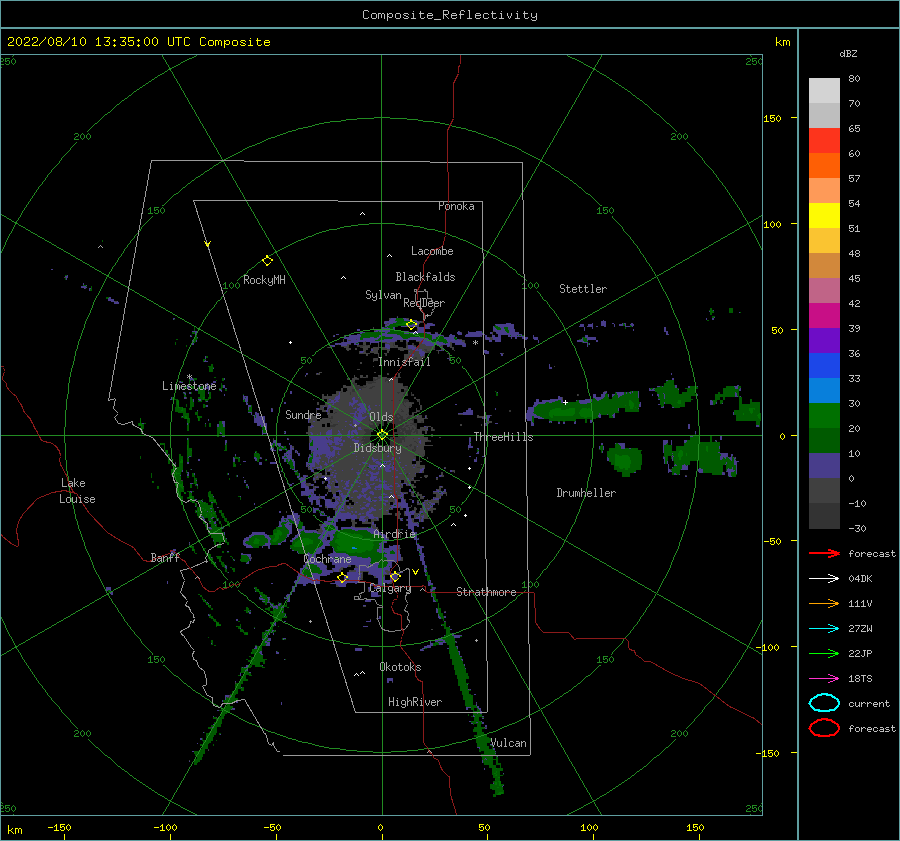
Task: Click the Strathmore city label
Action: click(x=486, y=592)
